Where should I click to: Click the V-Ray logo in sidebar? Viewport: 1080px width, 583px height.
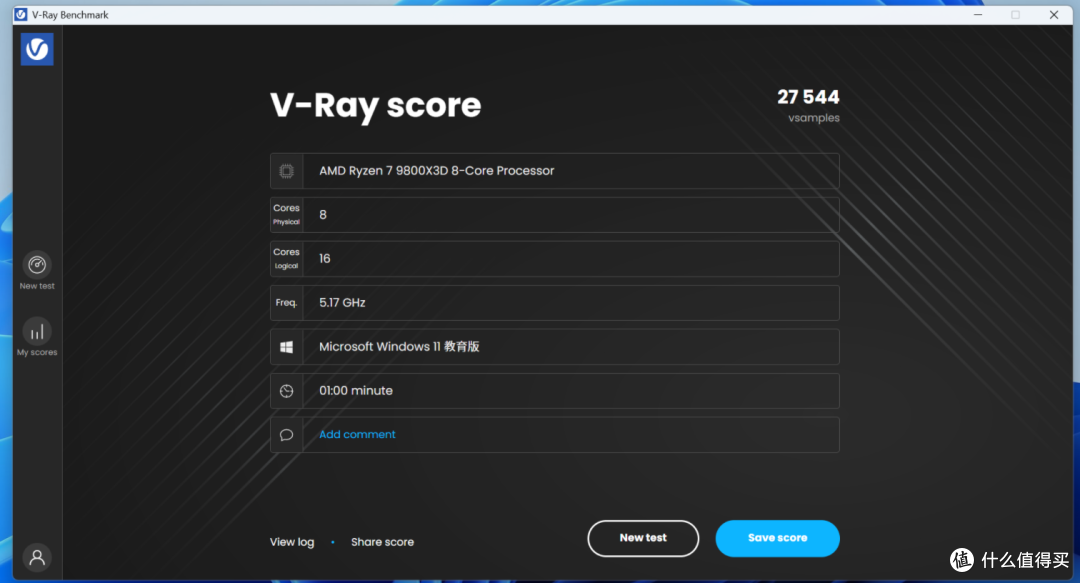point(37,49)
